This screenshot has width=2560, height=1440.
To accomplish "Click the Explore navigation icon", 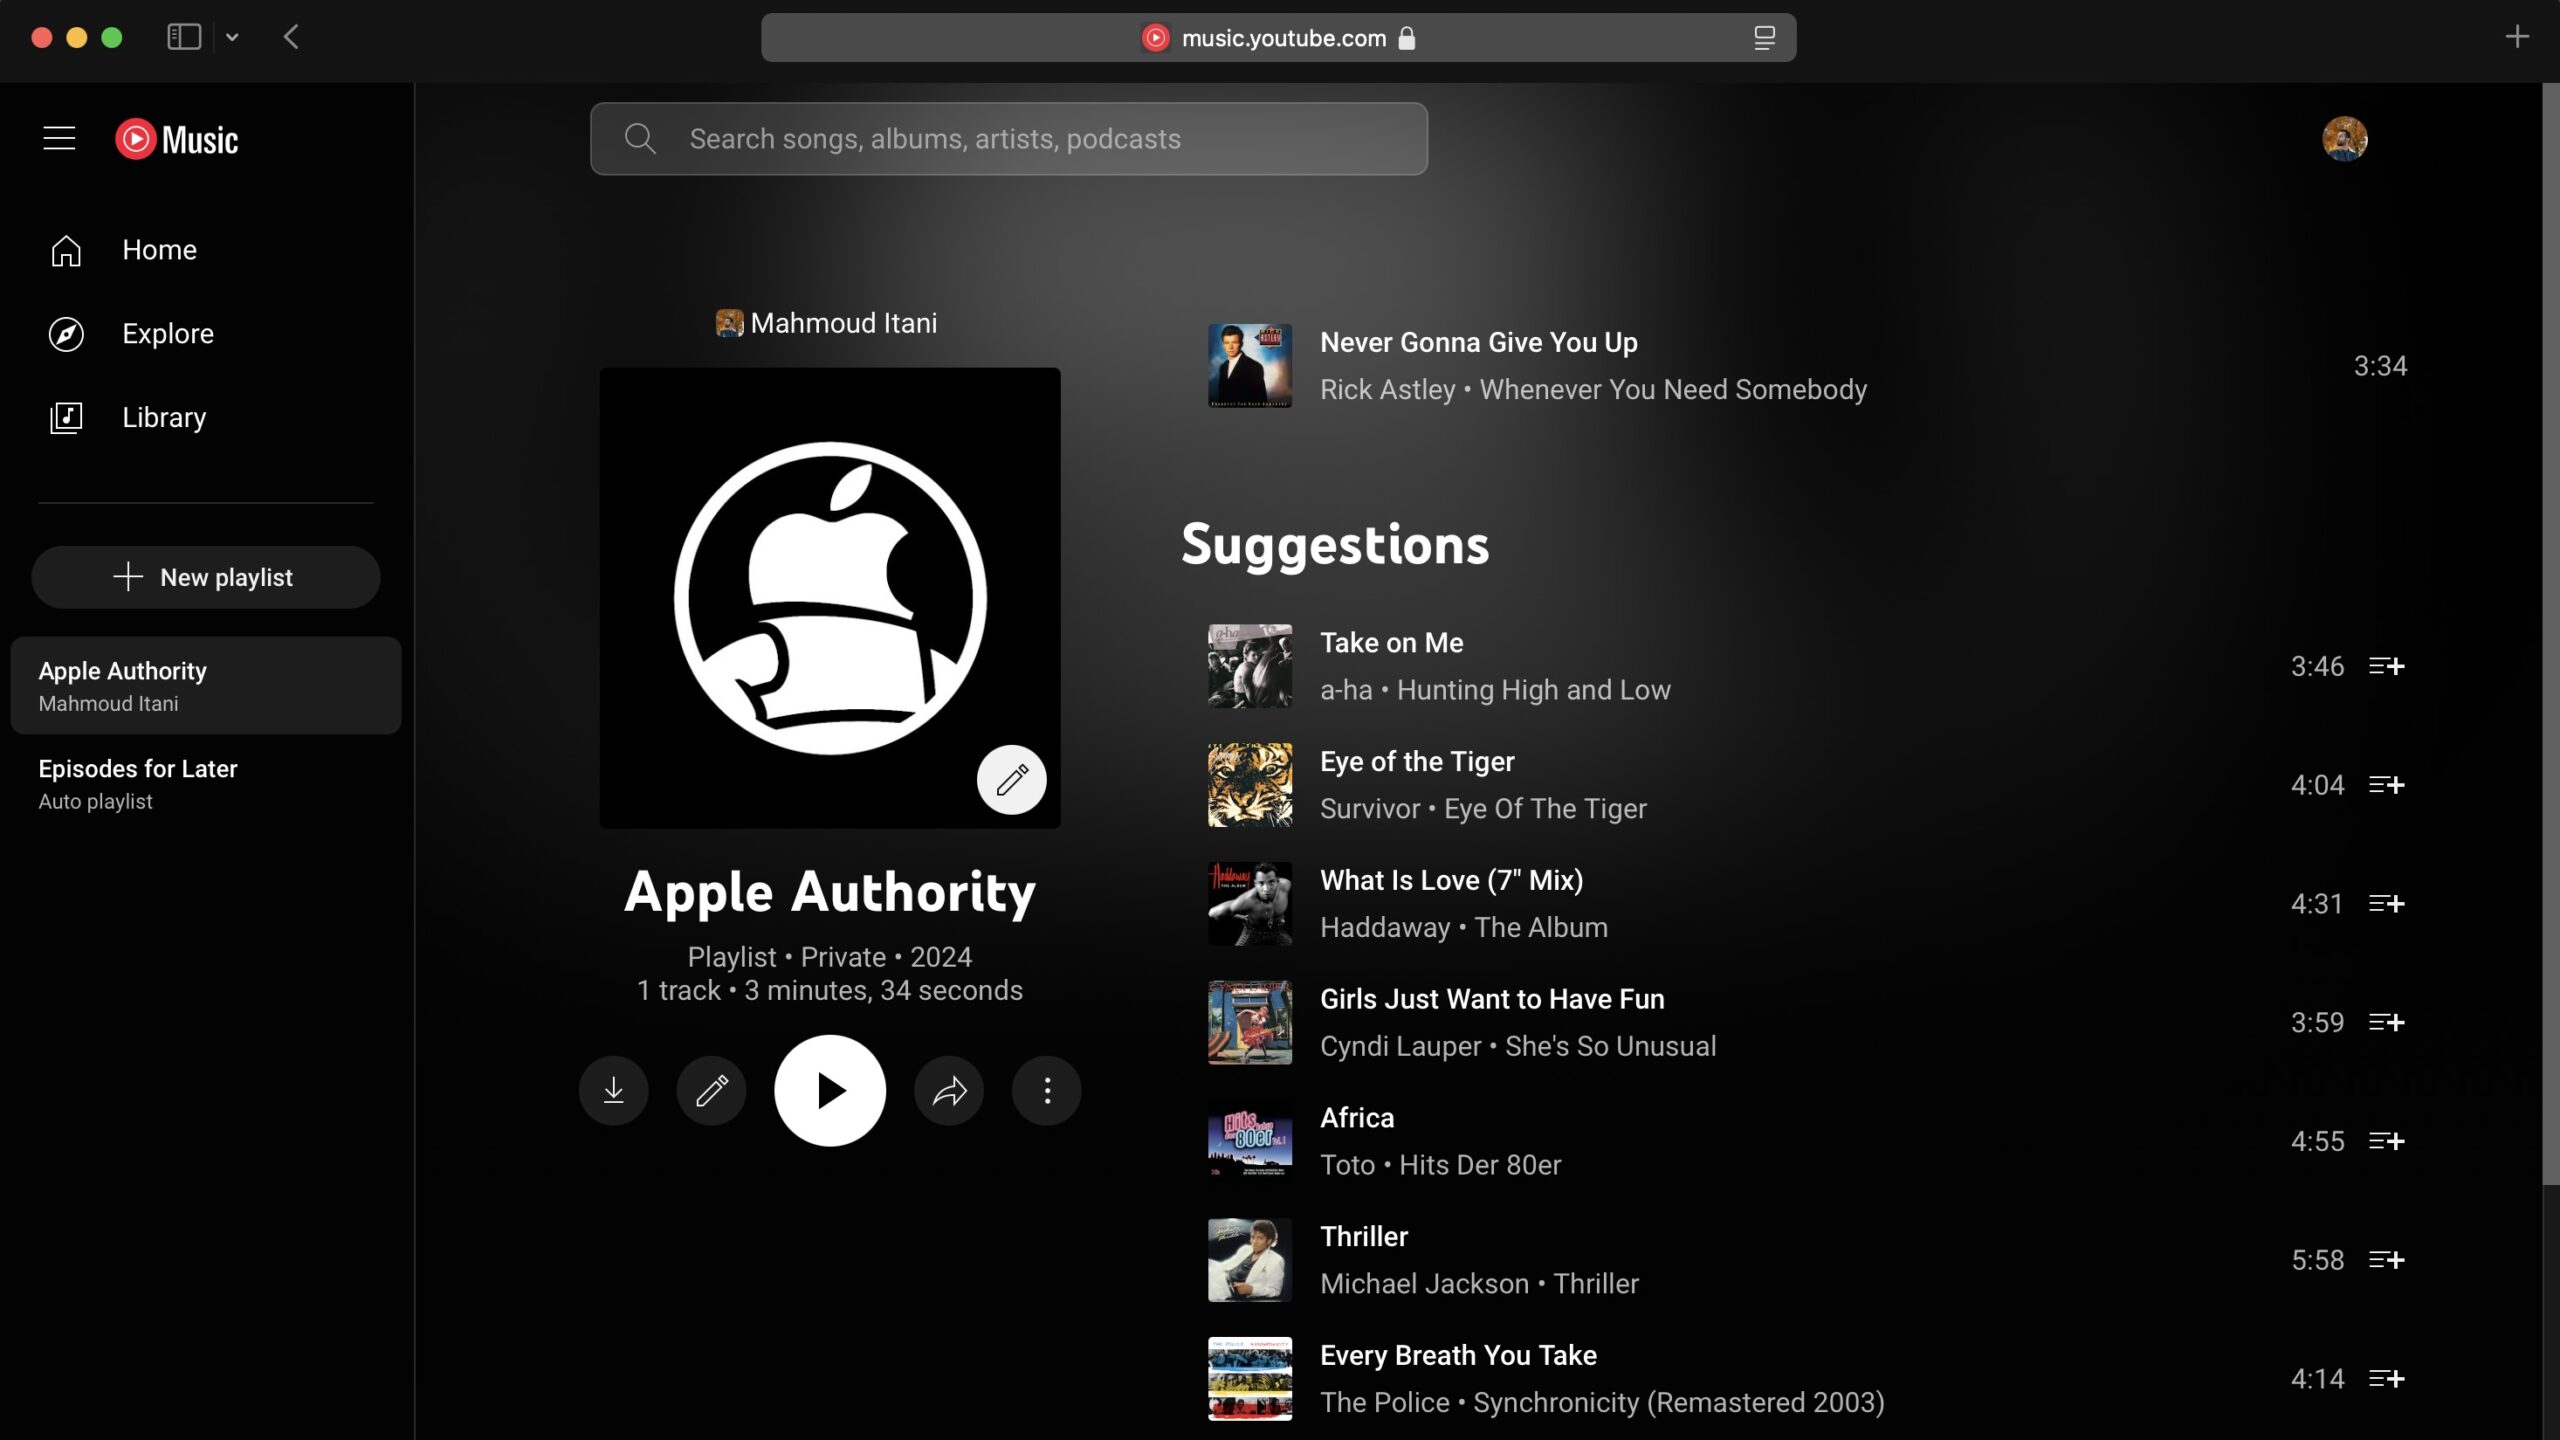I will coord(67,332).
